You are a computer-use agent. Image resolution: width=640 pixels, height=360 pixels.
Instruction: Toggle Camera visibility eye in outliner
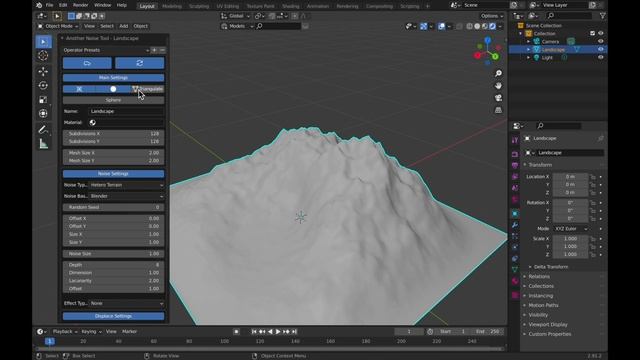[600, 41]
